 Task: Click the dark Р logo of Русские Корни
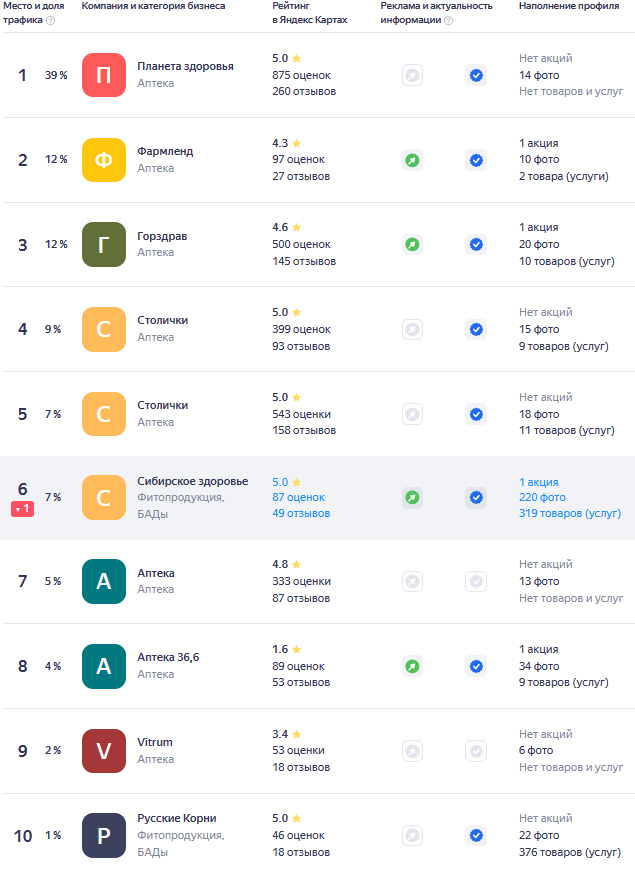pyautogui.click(x=104, y=835)
